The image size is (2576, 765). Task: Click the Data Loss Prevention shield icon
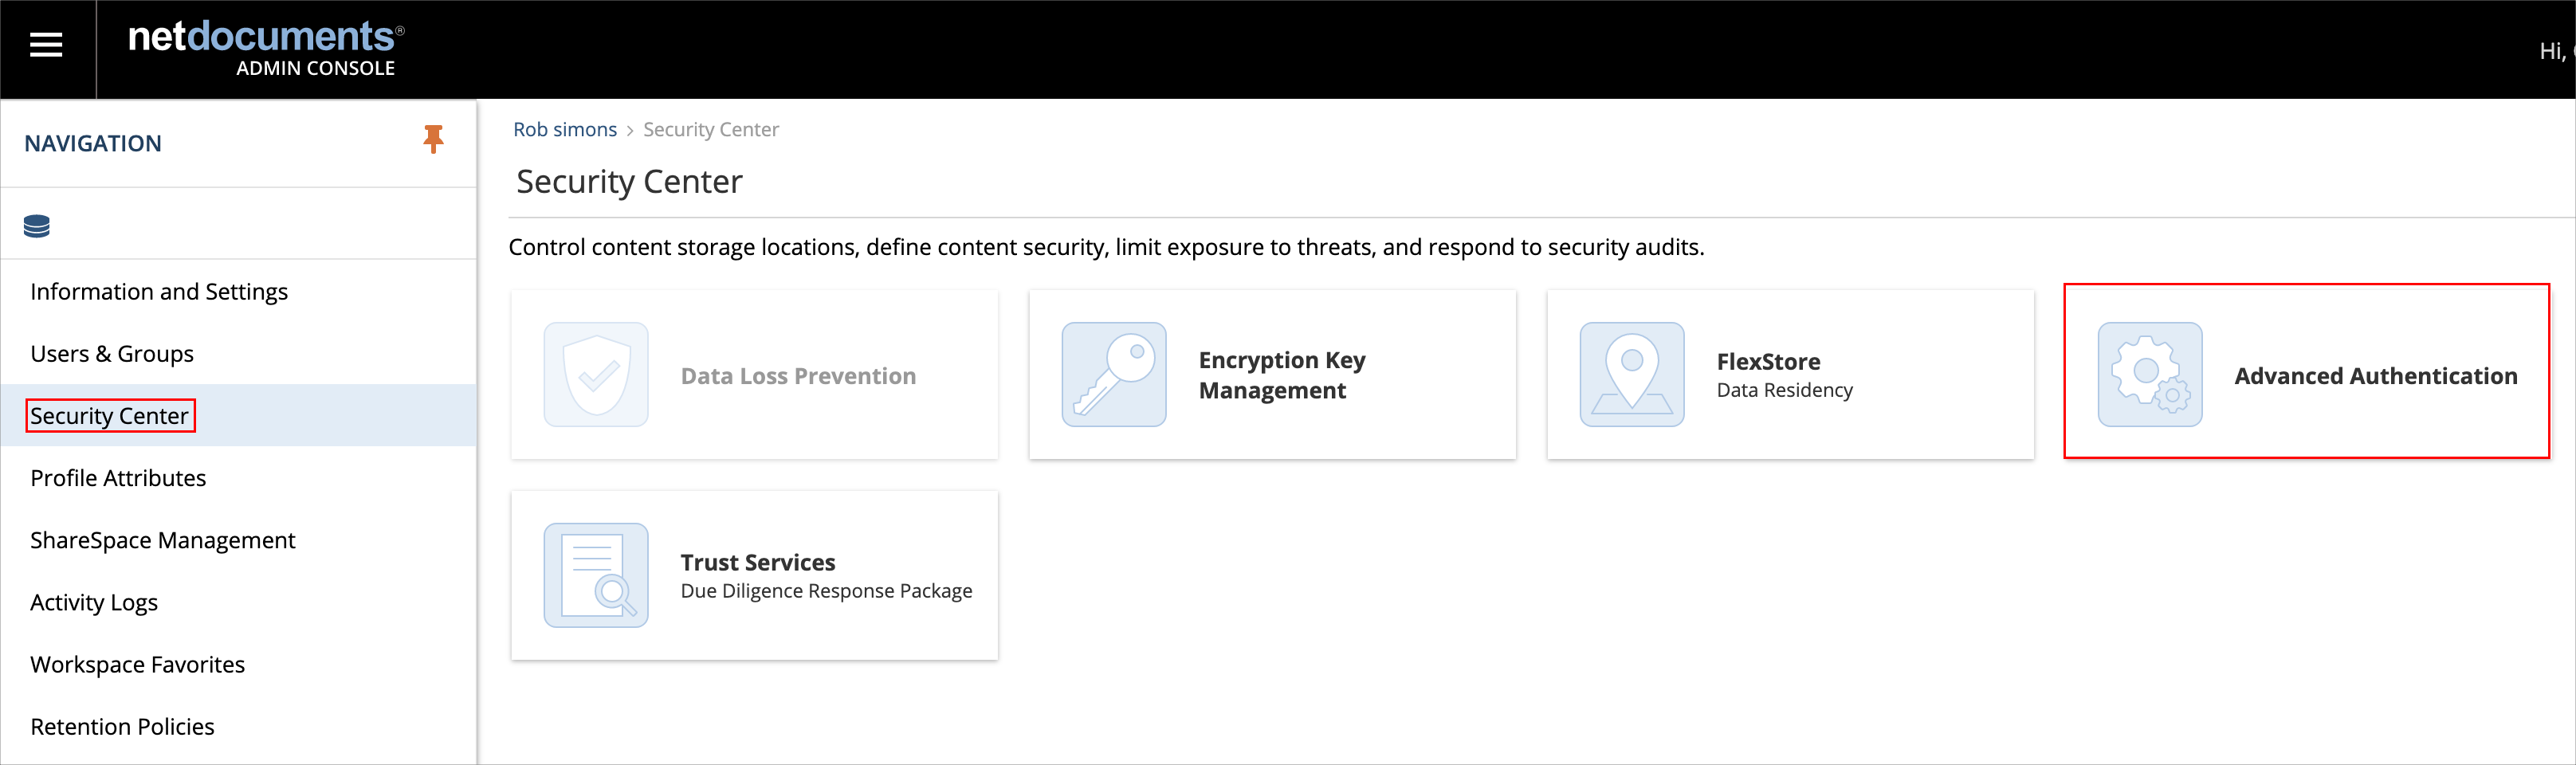[x=596, y=374]
